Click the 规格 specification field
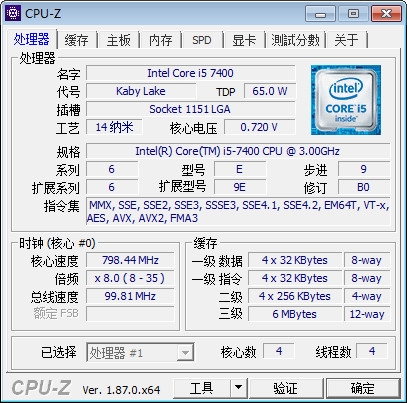This screenshot has height=403, width=407. point(238,151)
